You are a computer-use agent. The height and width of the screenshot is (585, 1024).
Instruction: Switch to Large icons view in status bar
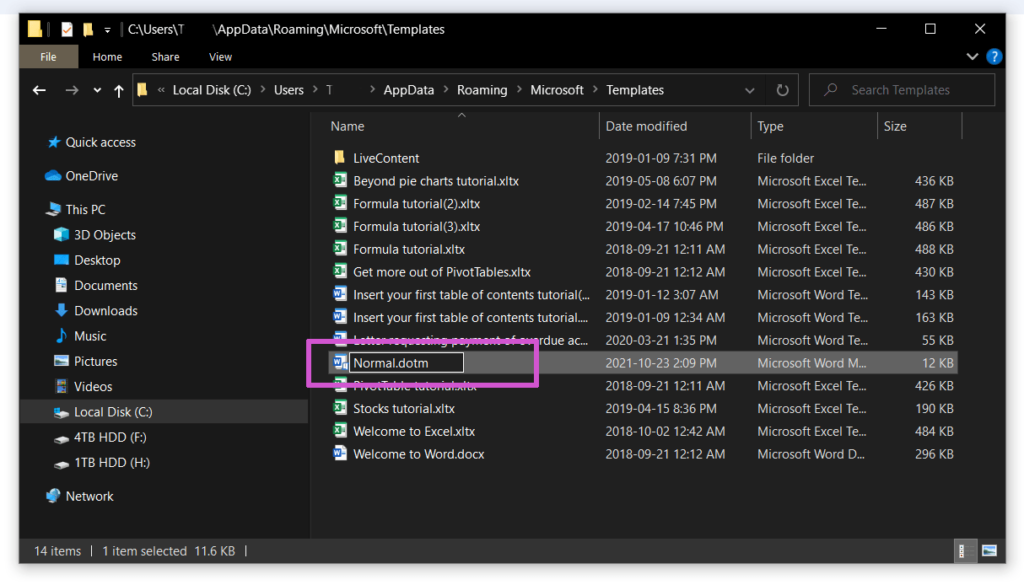(x=989, y=551)
